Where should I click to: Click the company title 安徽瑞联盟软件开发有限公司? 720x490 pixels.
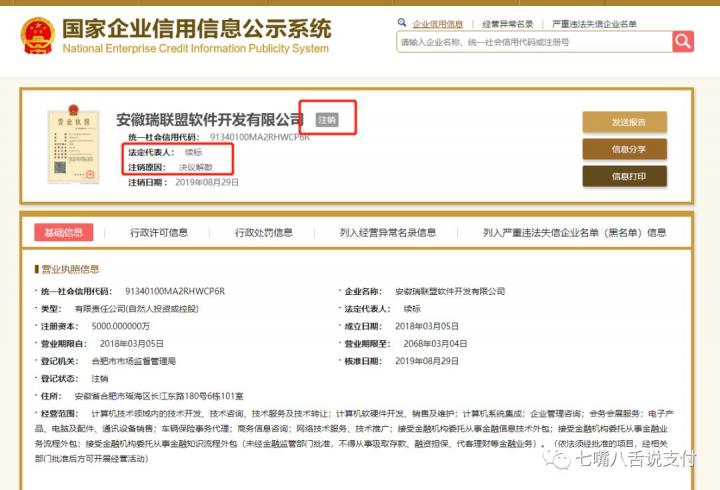[210, 120]
